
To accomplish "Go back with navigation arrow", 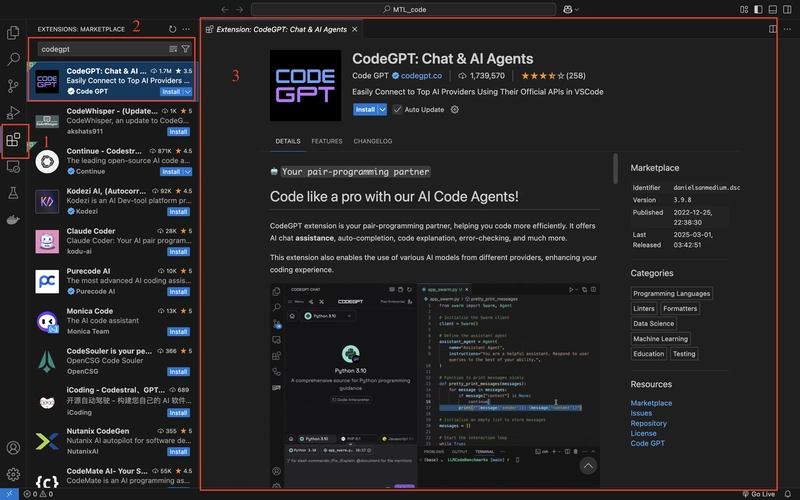I will (225, 9).
